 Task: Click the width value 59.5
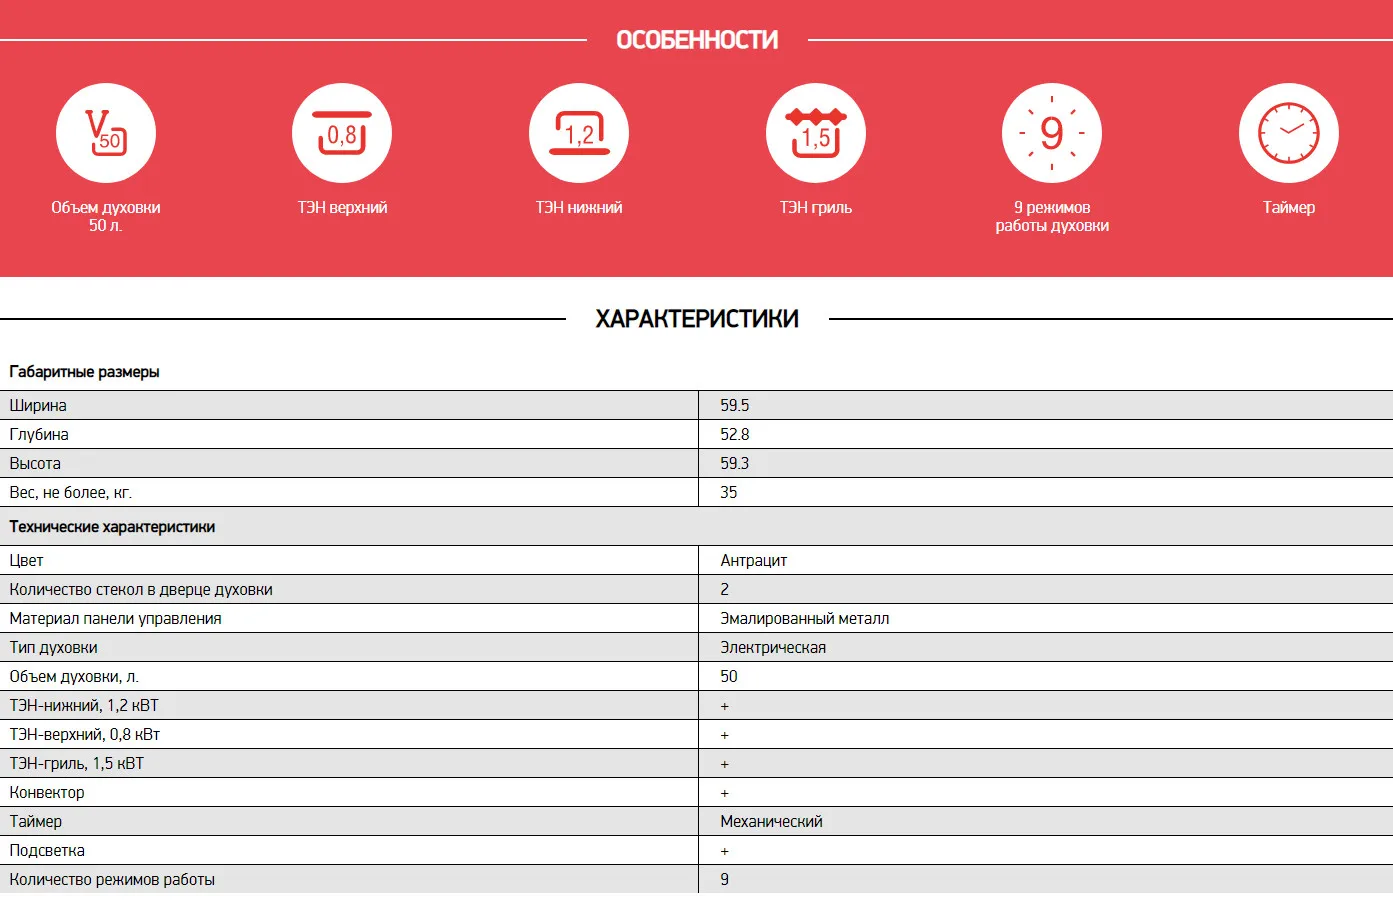tap(735, 405)
